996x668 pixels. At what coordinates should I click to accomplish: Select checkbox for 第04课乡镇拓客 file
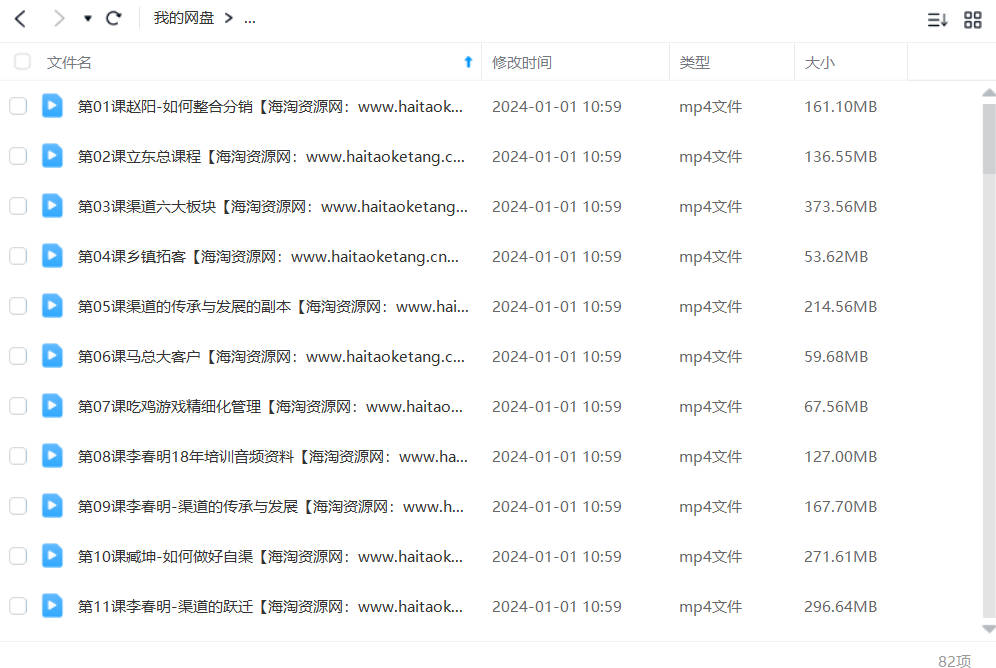18,256
